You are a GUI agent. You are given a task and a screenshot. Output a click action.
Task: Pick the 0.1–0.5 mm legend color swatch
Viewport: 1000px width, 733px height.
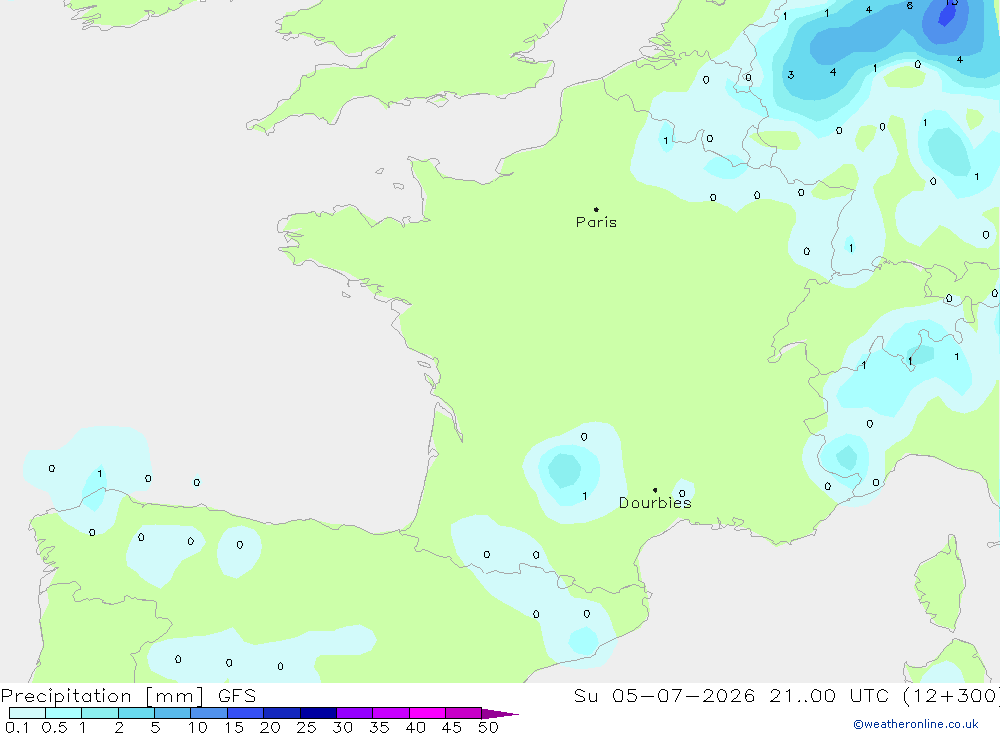coord(27,713)
